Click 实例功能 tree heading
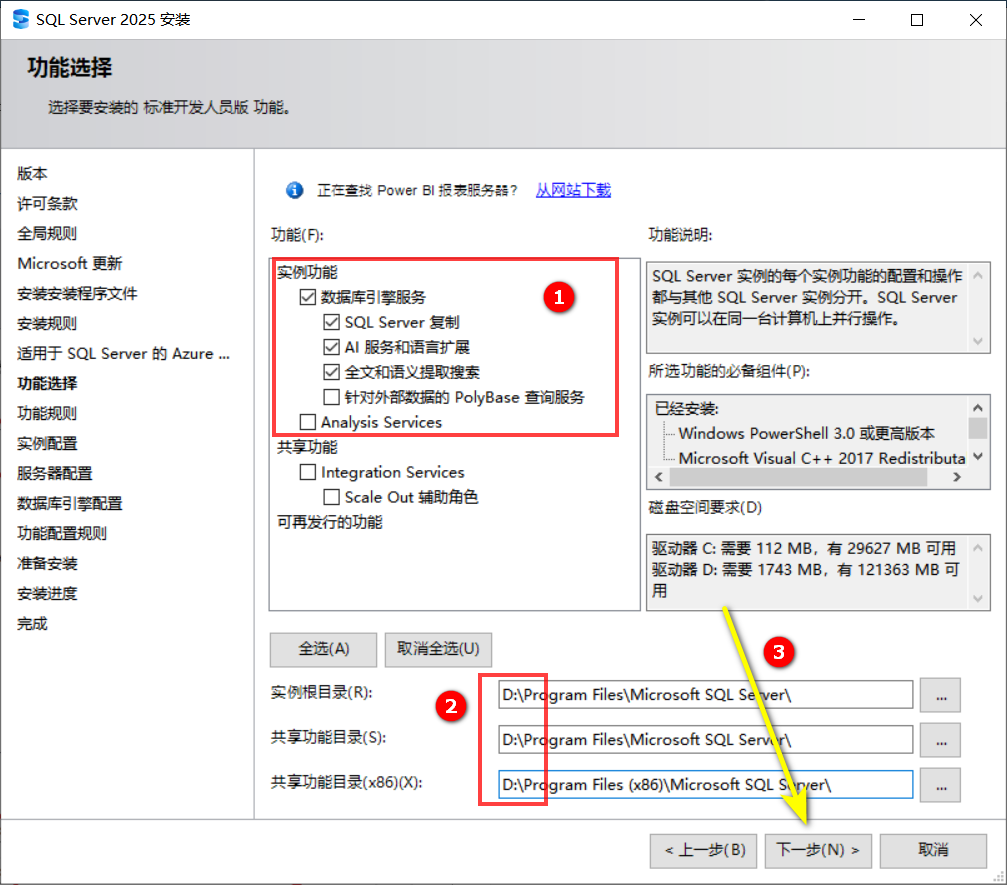The image size is (1007, 885). 307,272
